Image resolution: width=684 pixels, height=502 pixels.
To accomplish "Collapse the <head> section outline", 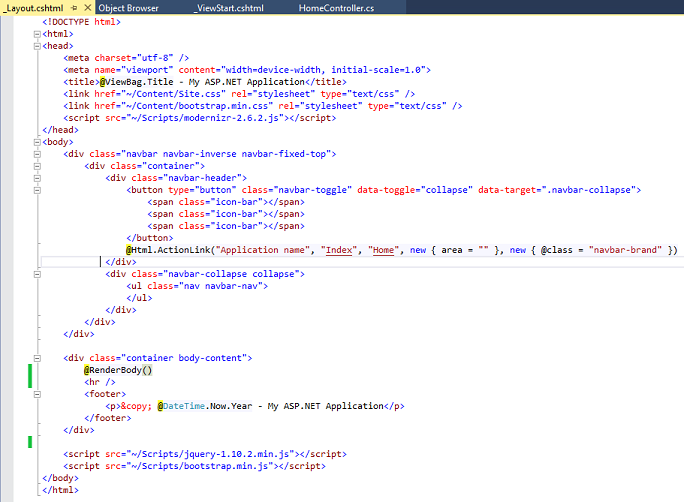I will (x=37, y=46).
